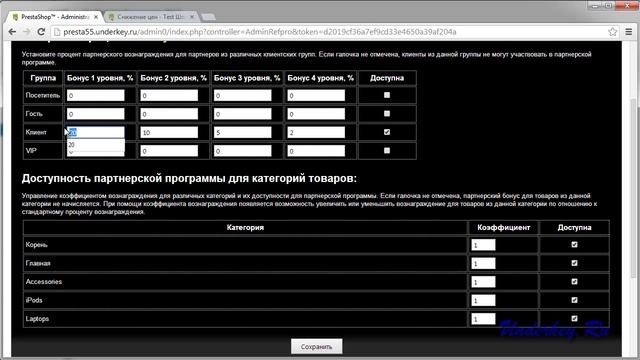Edit level 1 bonus for Клиент
This screenshot has height=360, width=640.
[96, 132]
